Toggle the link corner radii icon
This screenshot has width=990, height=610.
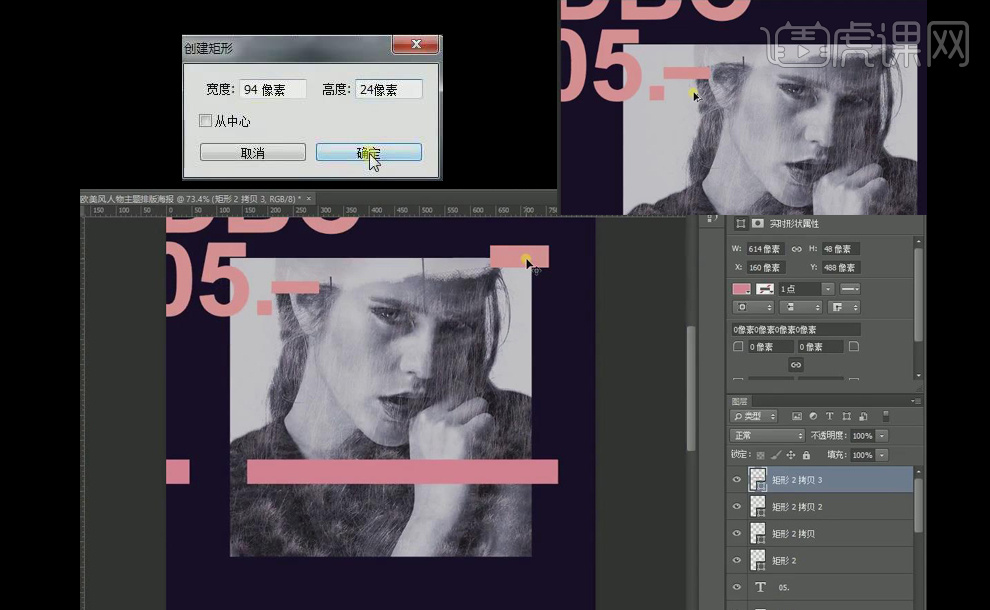796,365
